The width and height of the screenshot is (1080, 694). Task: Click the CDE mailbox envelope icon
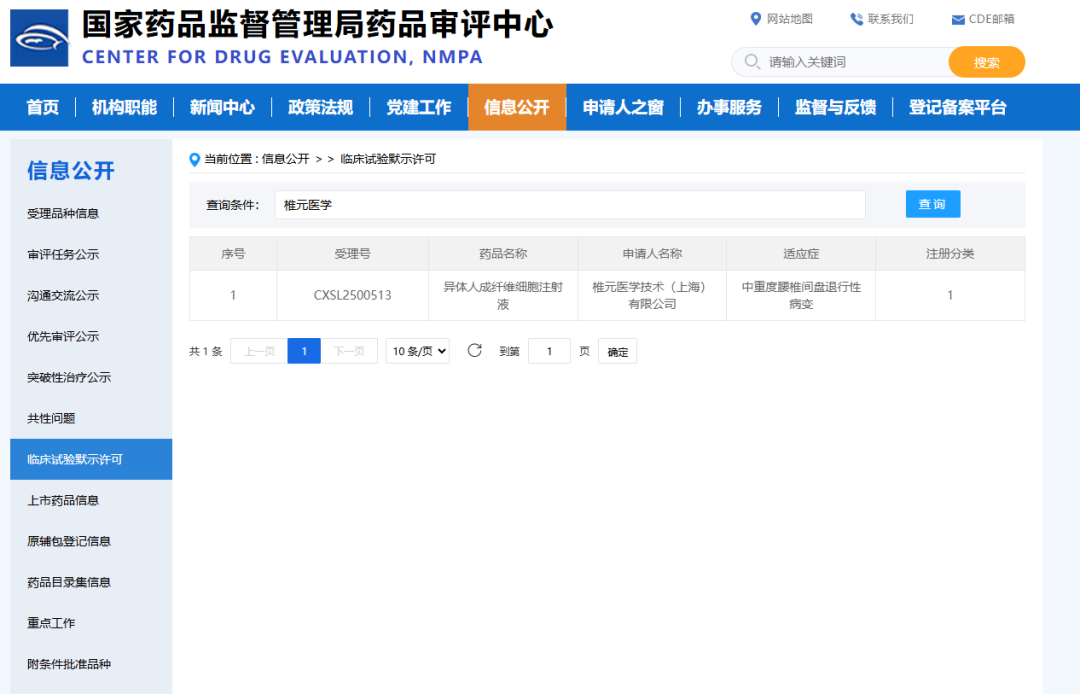click(957, 20)
